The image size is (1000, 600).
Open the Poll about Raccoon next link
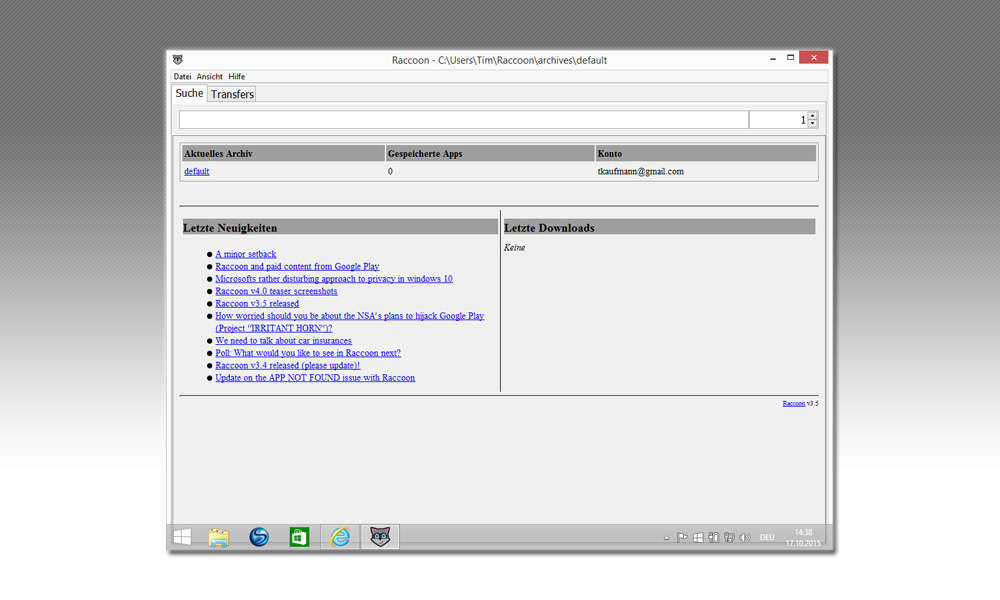click(x=308, y=353)
